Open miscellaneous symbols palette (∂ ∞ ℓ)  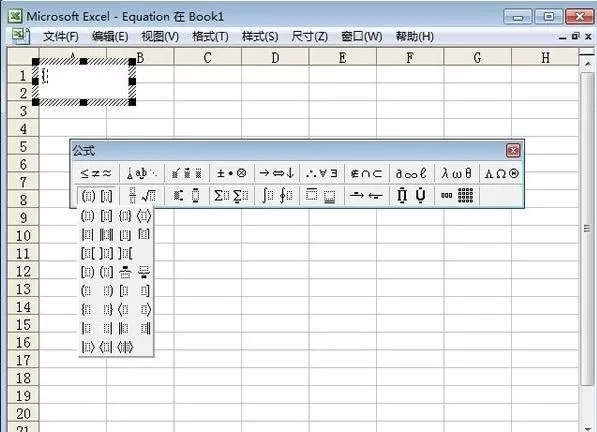[x=412, y=174]
